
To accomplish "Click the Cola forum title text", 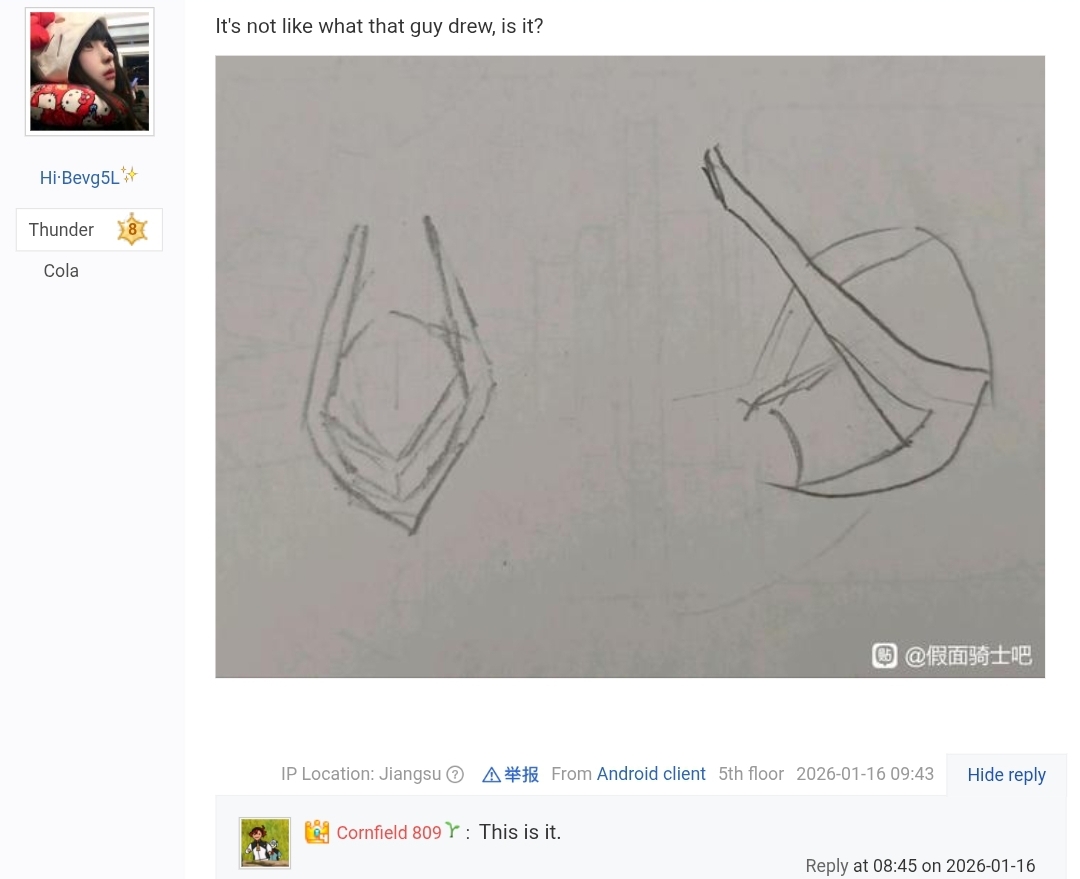I will coord(61,271).
